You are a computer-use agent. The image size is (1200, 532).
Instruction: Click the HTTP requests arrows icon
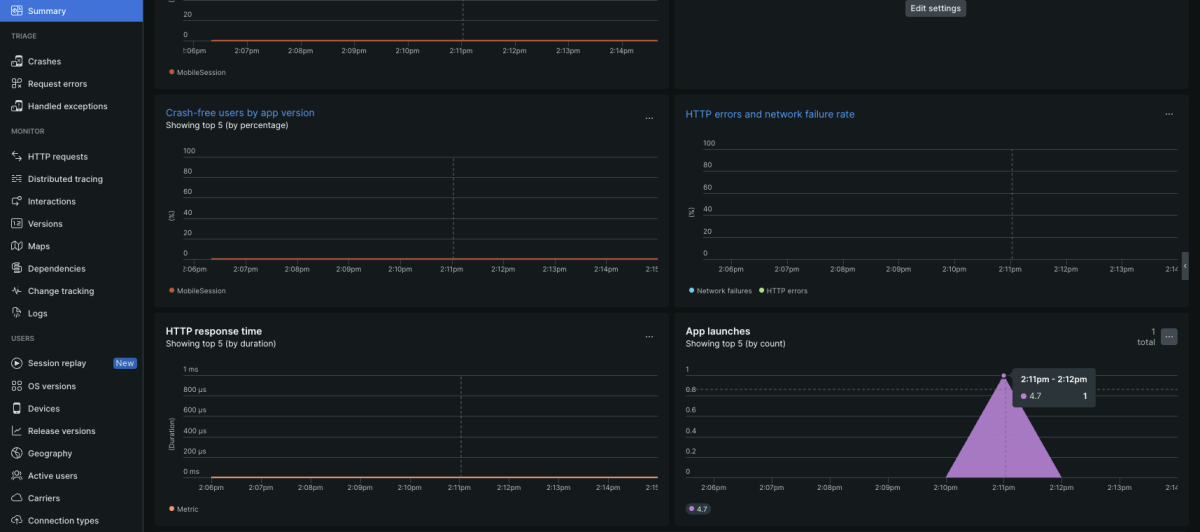pos(17,157)
